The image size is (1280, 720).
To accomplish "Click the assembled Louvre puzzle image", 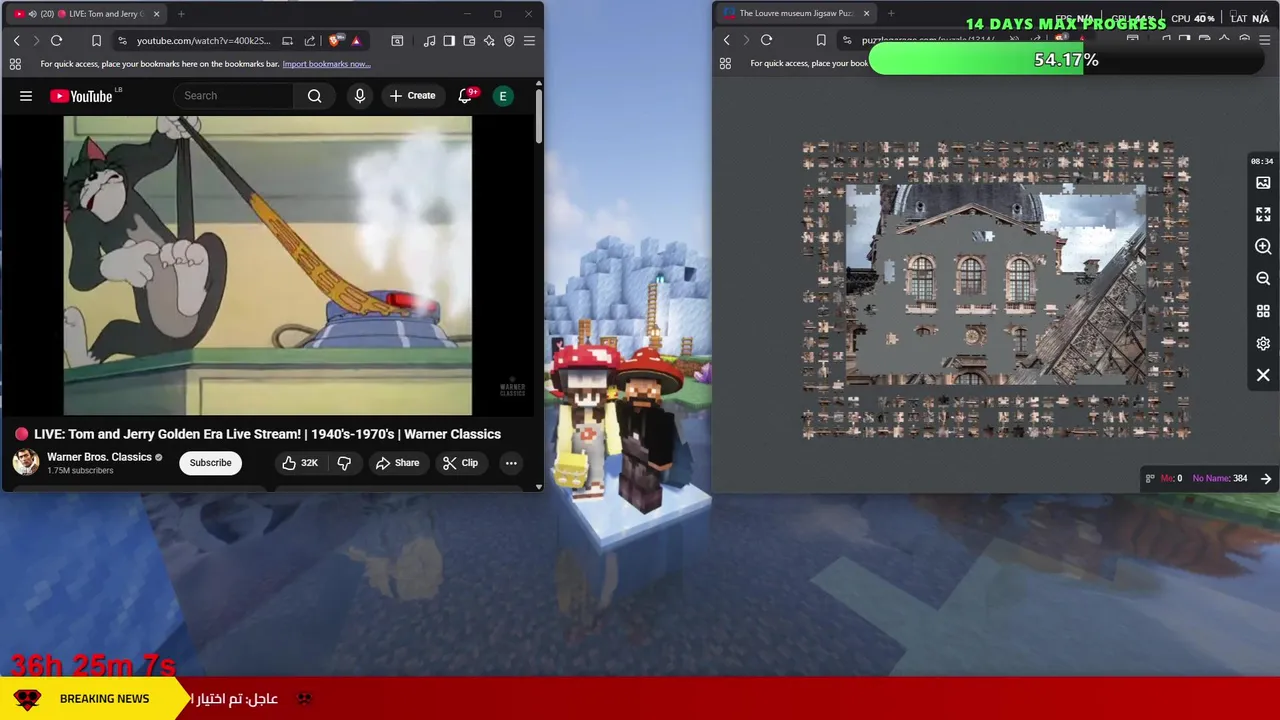I will pyautogui.click(x=997, y=284).
